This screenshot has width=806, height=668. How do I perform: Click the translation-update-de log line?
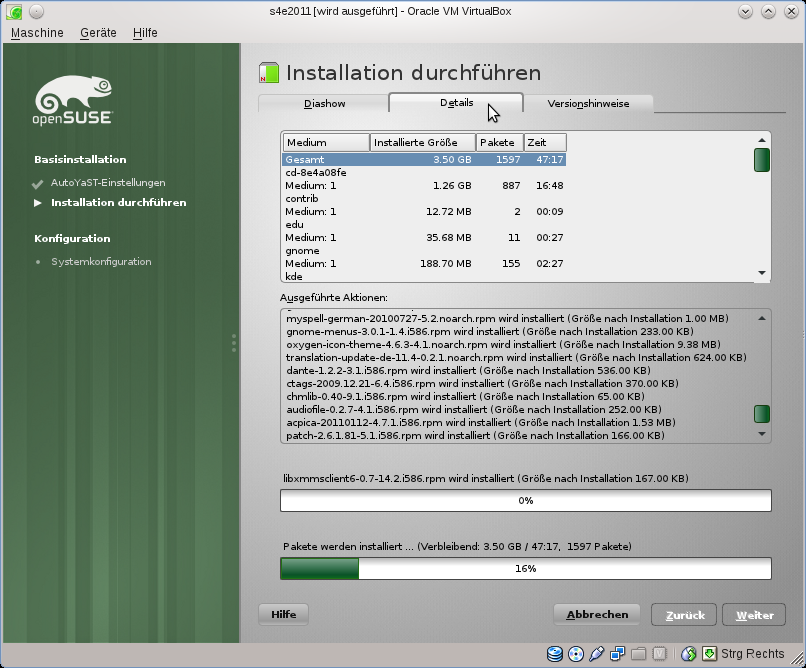tap(516, 357)
